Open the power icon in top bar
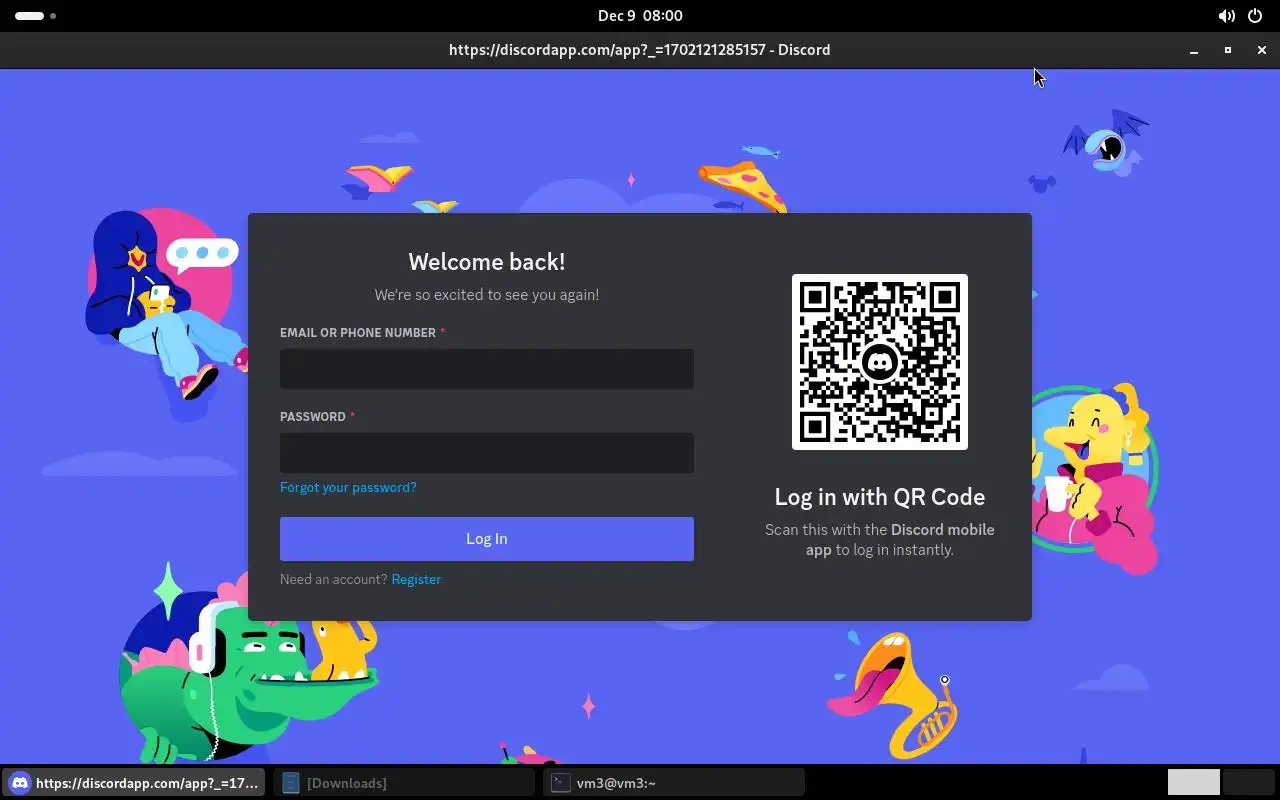The width and height of the screenshot is (1280, 800). [1255, 16]
